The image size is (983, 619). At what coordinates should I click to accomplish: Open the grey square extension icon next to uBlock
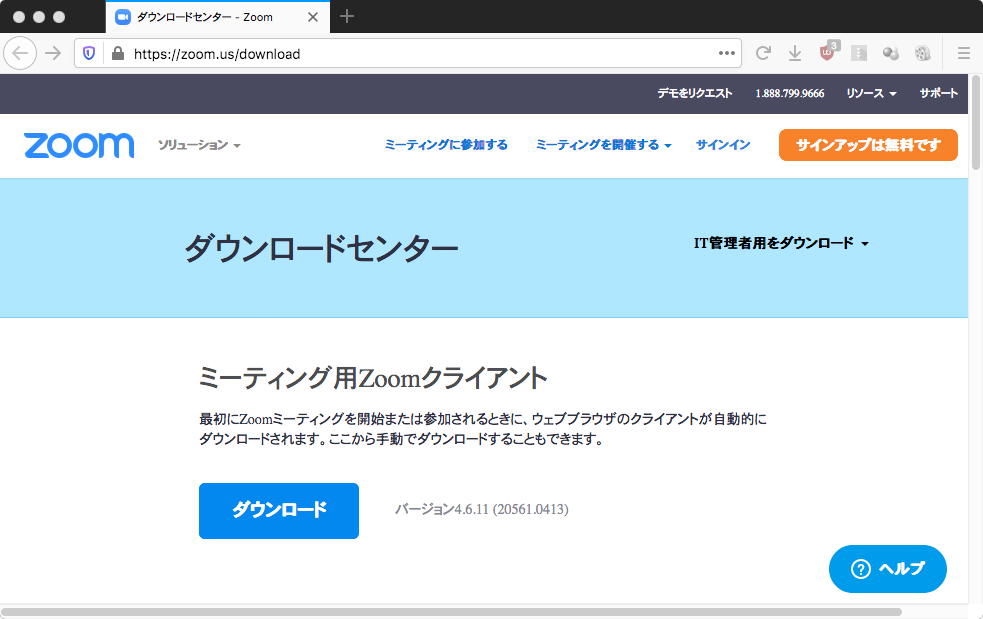tap(859, 53)
